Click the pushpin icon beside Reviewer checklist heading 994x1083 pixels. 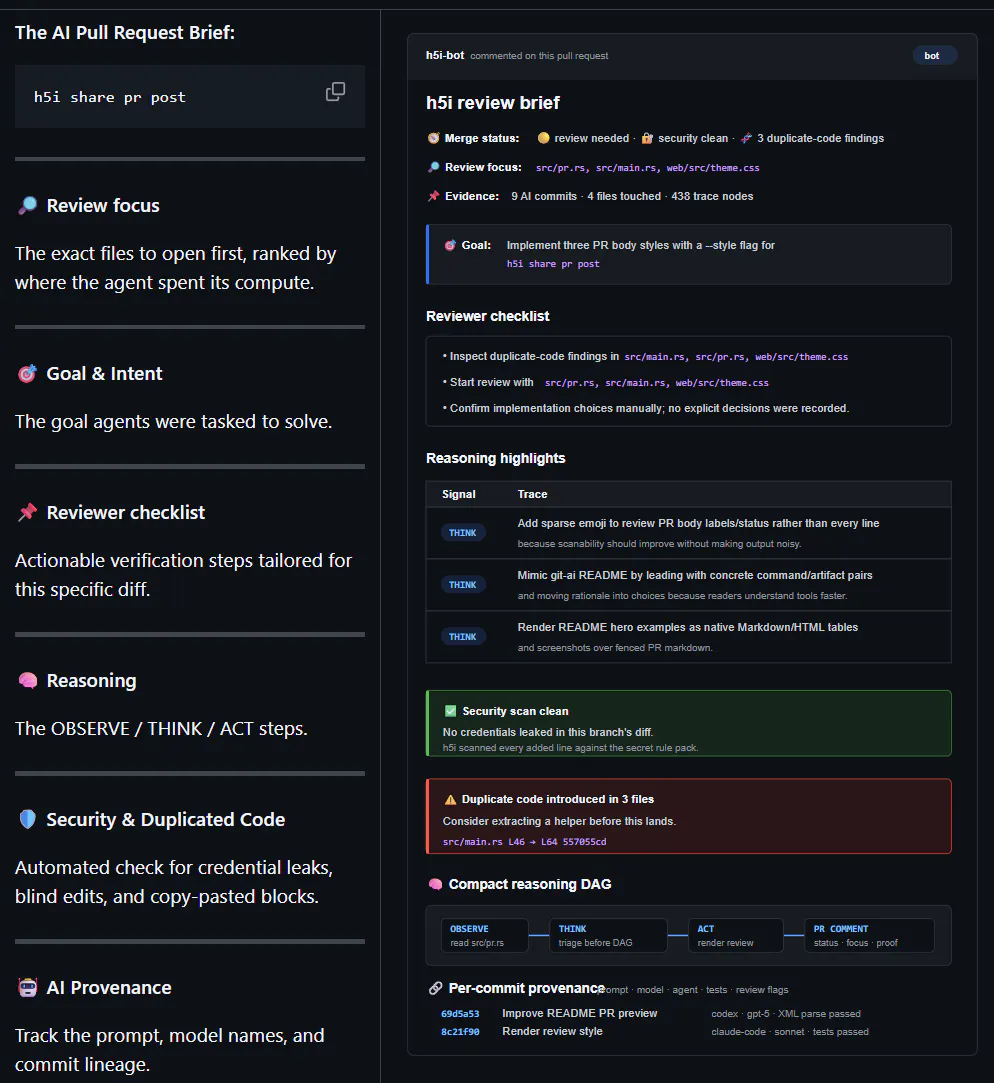click(x=28, y=512)
